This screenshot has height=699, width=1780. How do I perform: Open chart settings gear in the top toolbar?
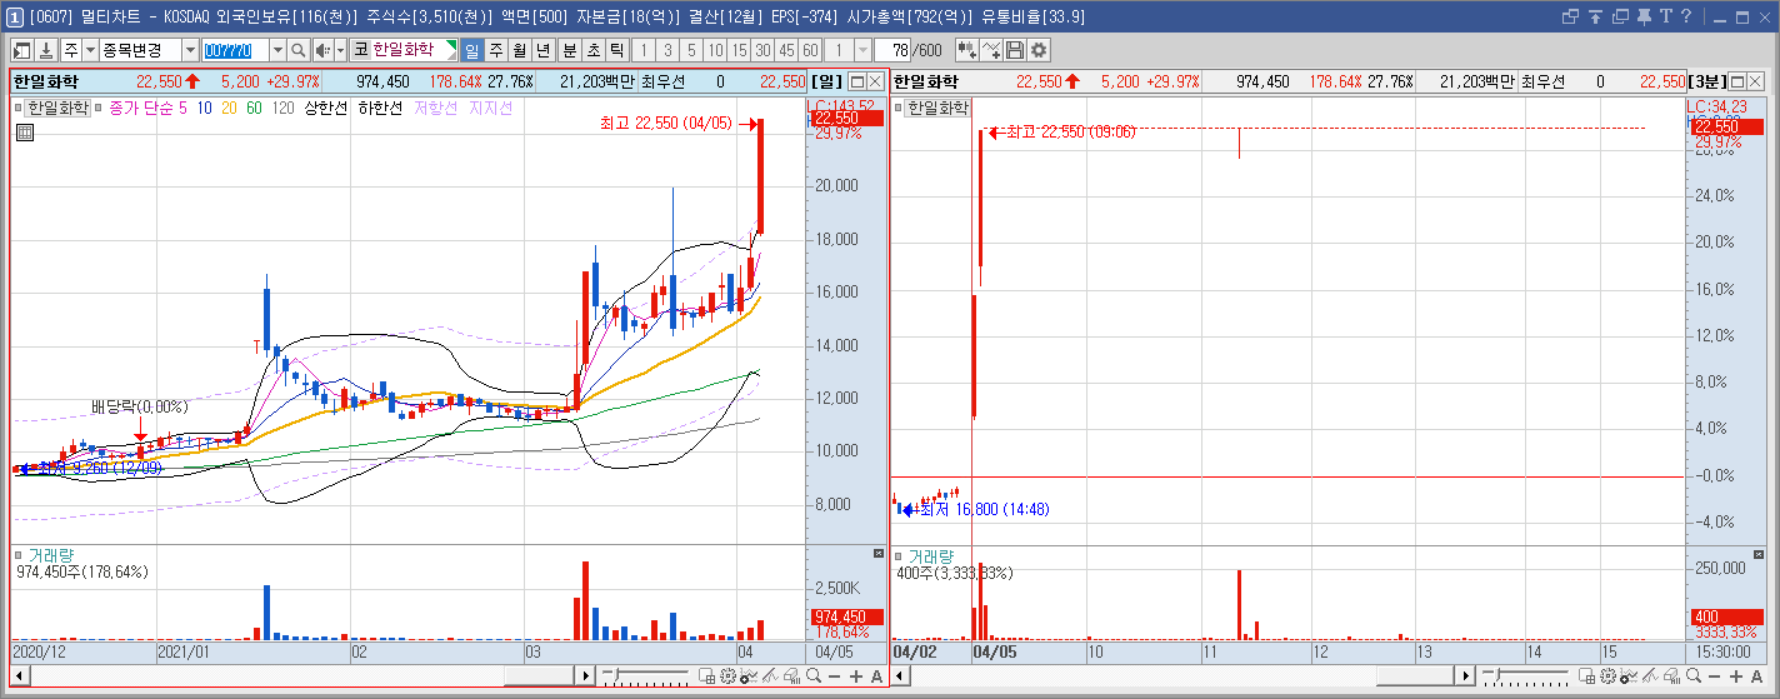click(x=1039, y=50)
